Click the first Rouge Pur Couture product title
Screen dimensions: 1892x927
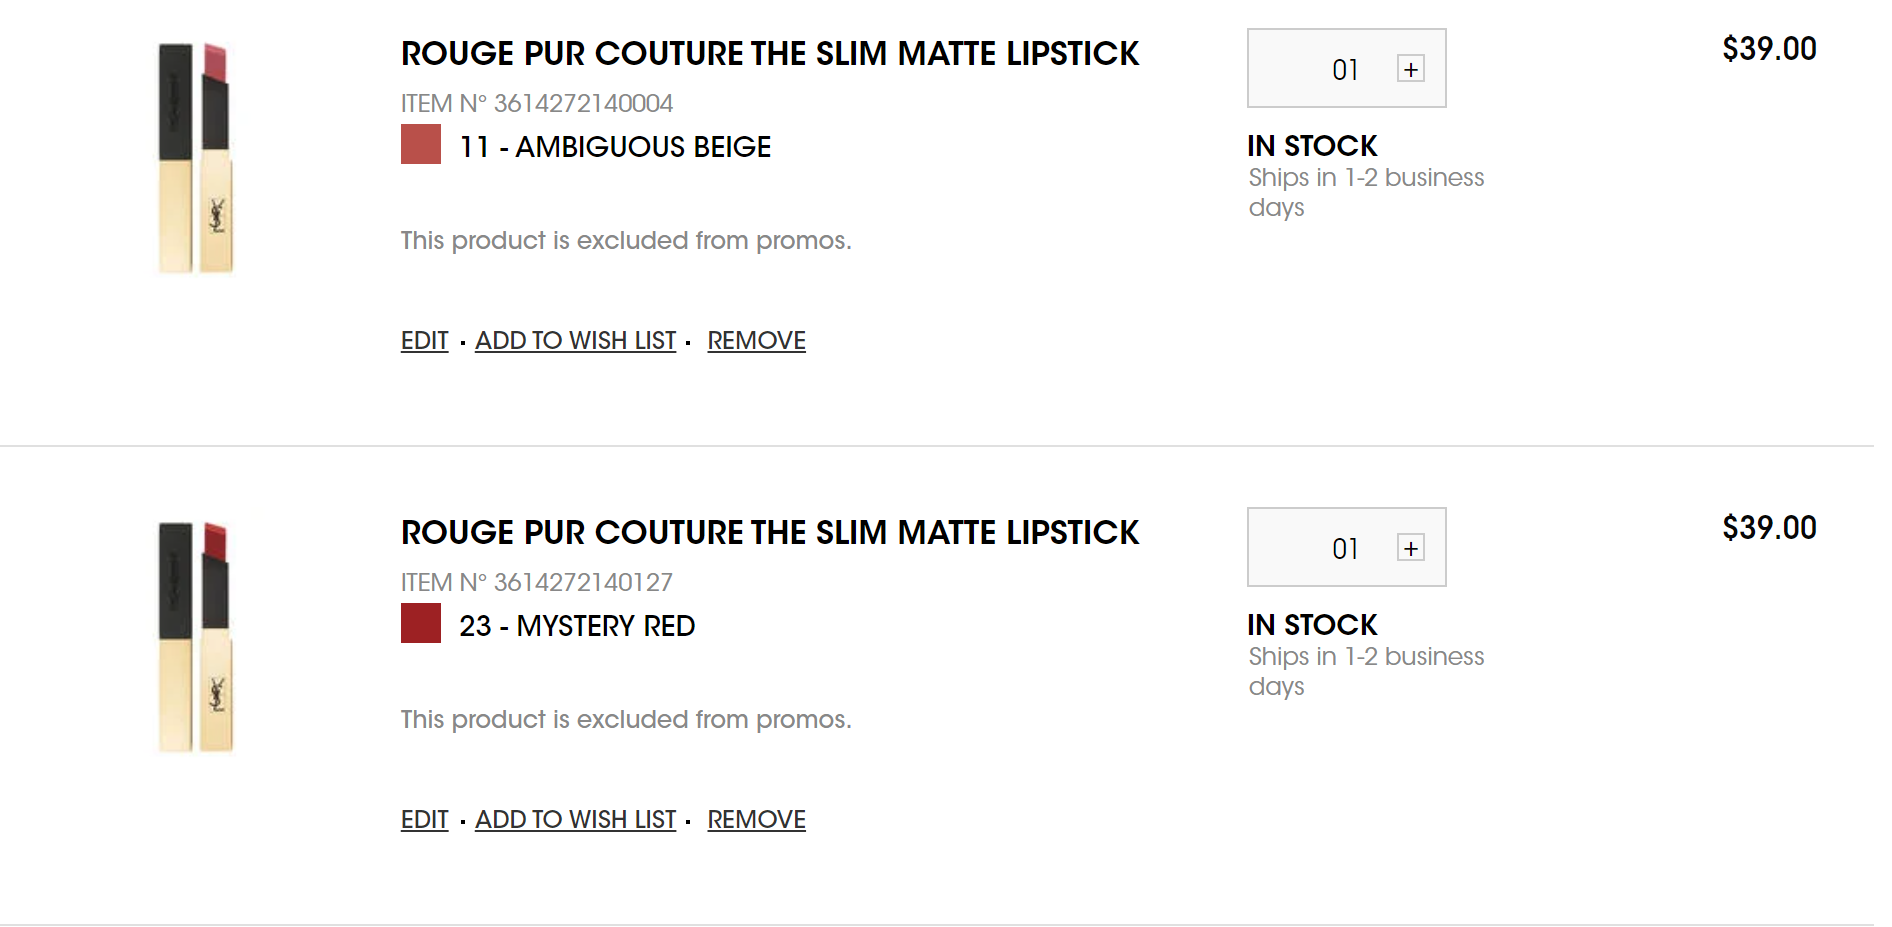click(769, 54)
